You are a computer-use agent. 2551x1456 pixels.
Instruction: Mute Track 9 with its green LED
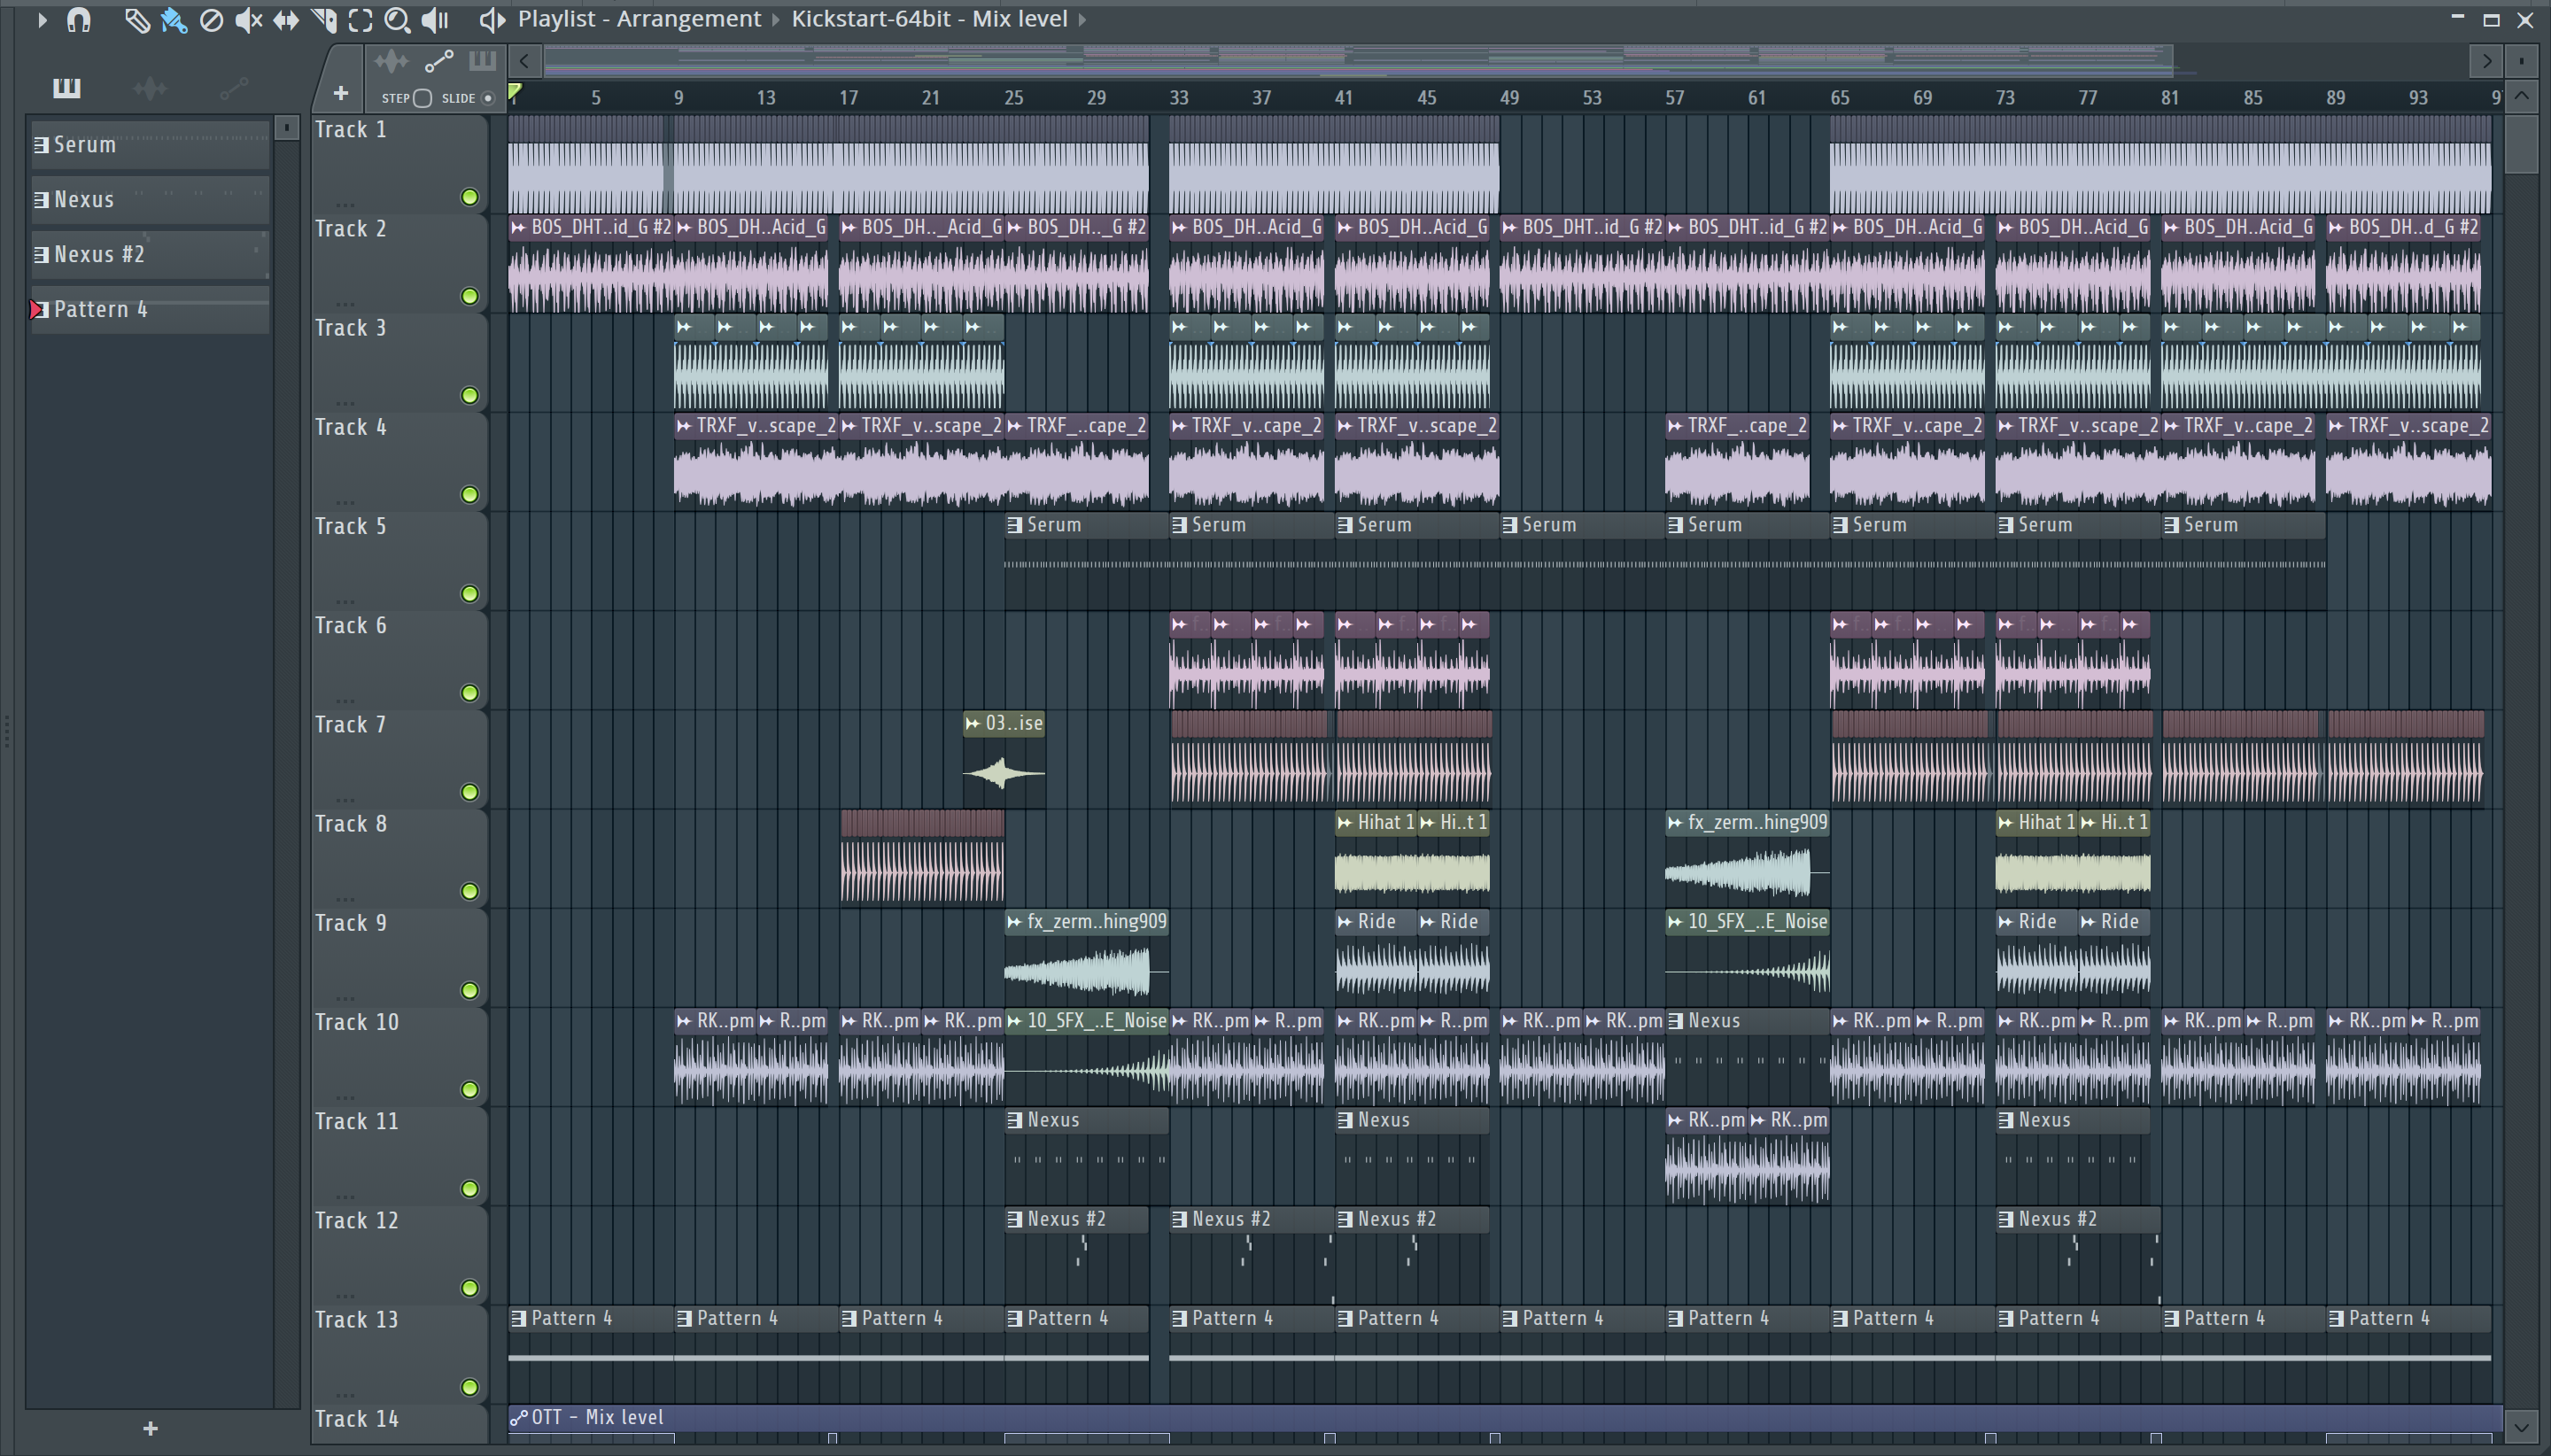(x=469, y=990)
